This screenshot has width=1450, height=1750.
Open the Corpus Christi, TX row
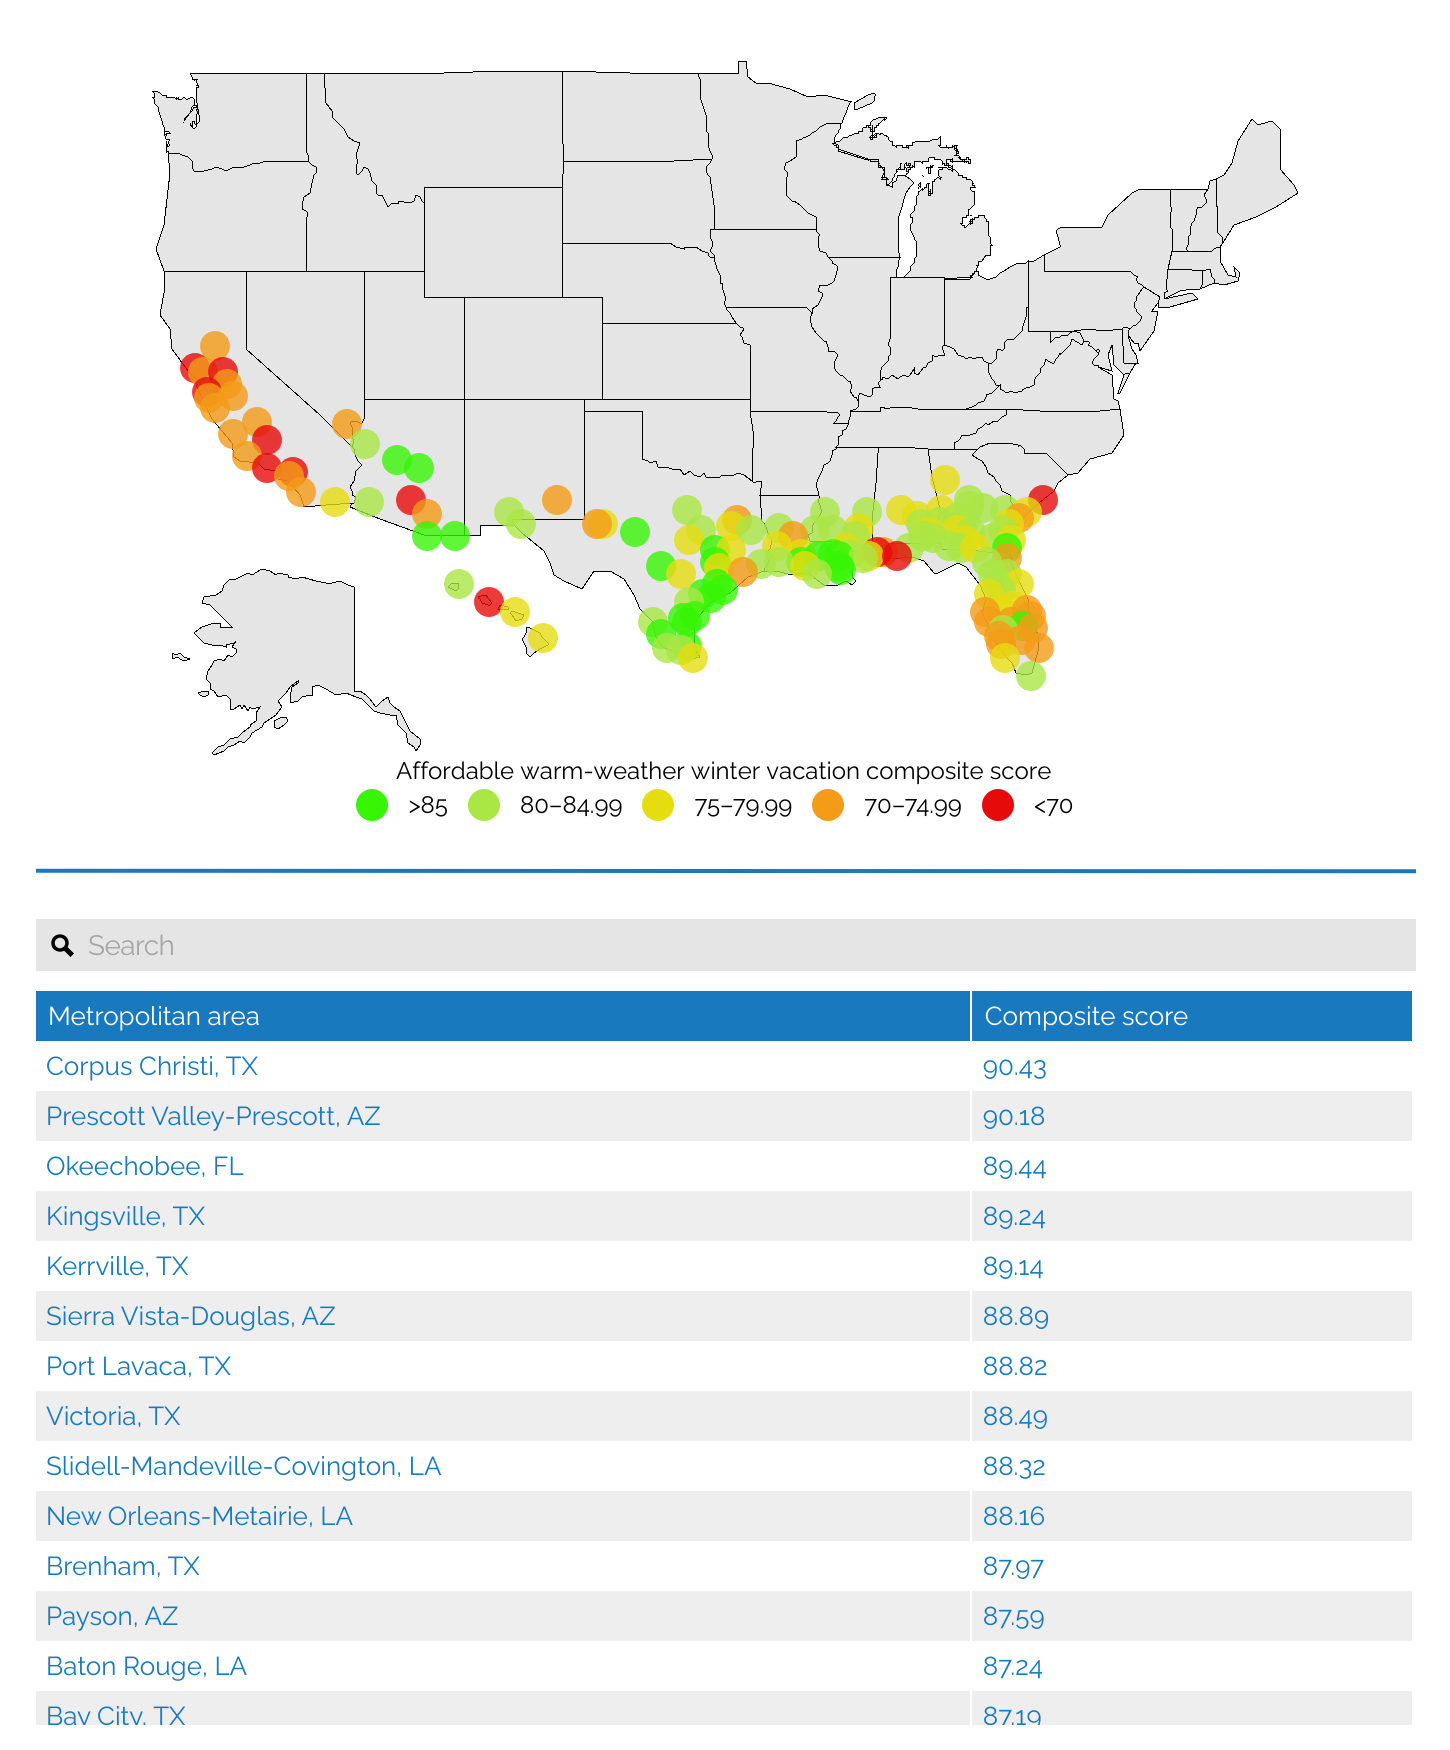[x=152, y=1066]
